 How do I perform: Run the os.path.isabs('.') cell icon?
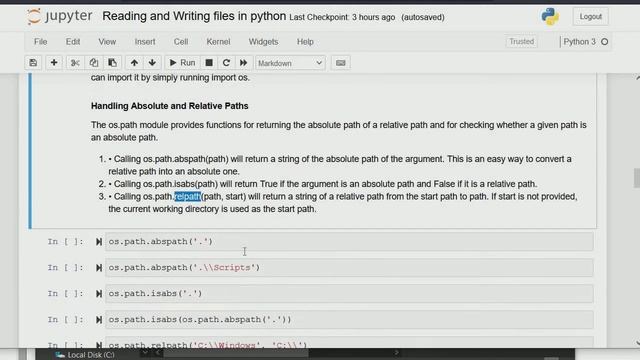99,294
